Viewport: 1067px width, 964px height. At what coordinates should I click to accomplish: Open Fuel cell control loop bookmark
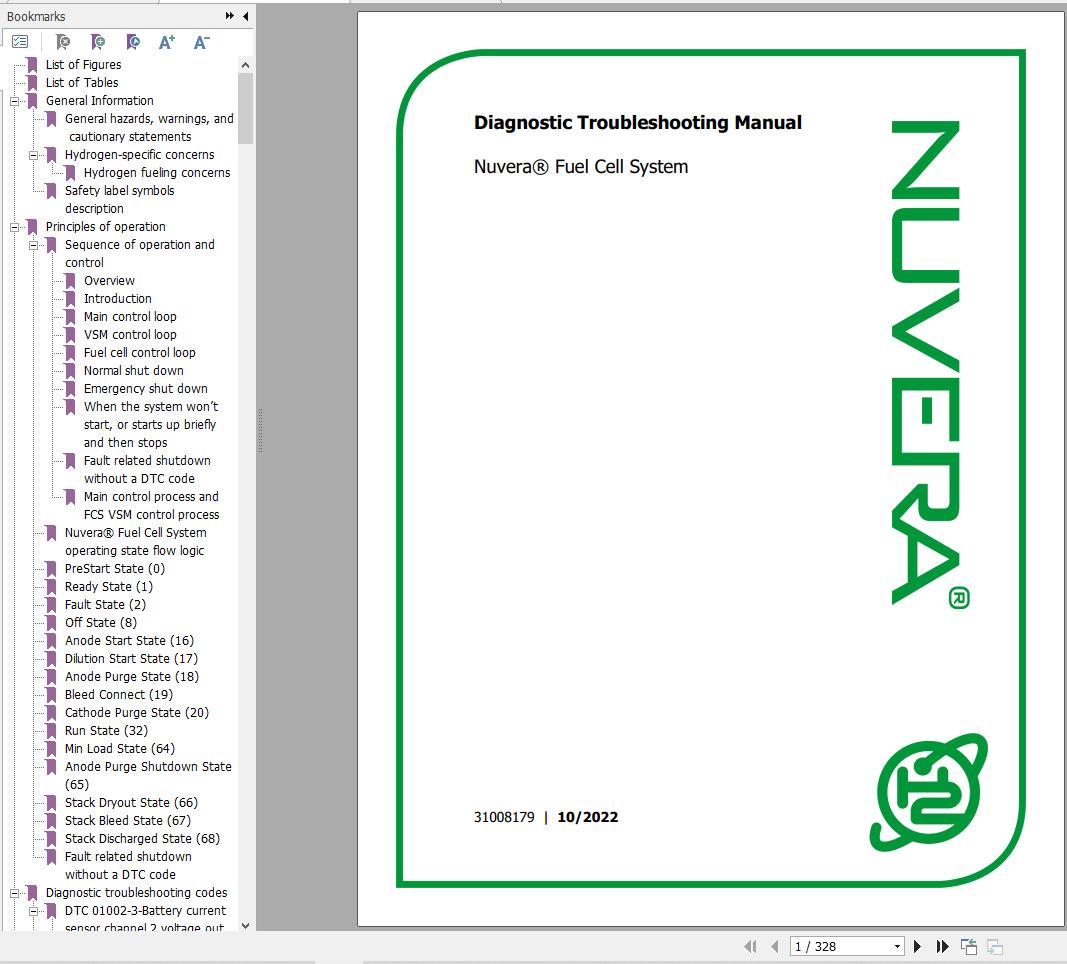point(139,352)
